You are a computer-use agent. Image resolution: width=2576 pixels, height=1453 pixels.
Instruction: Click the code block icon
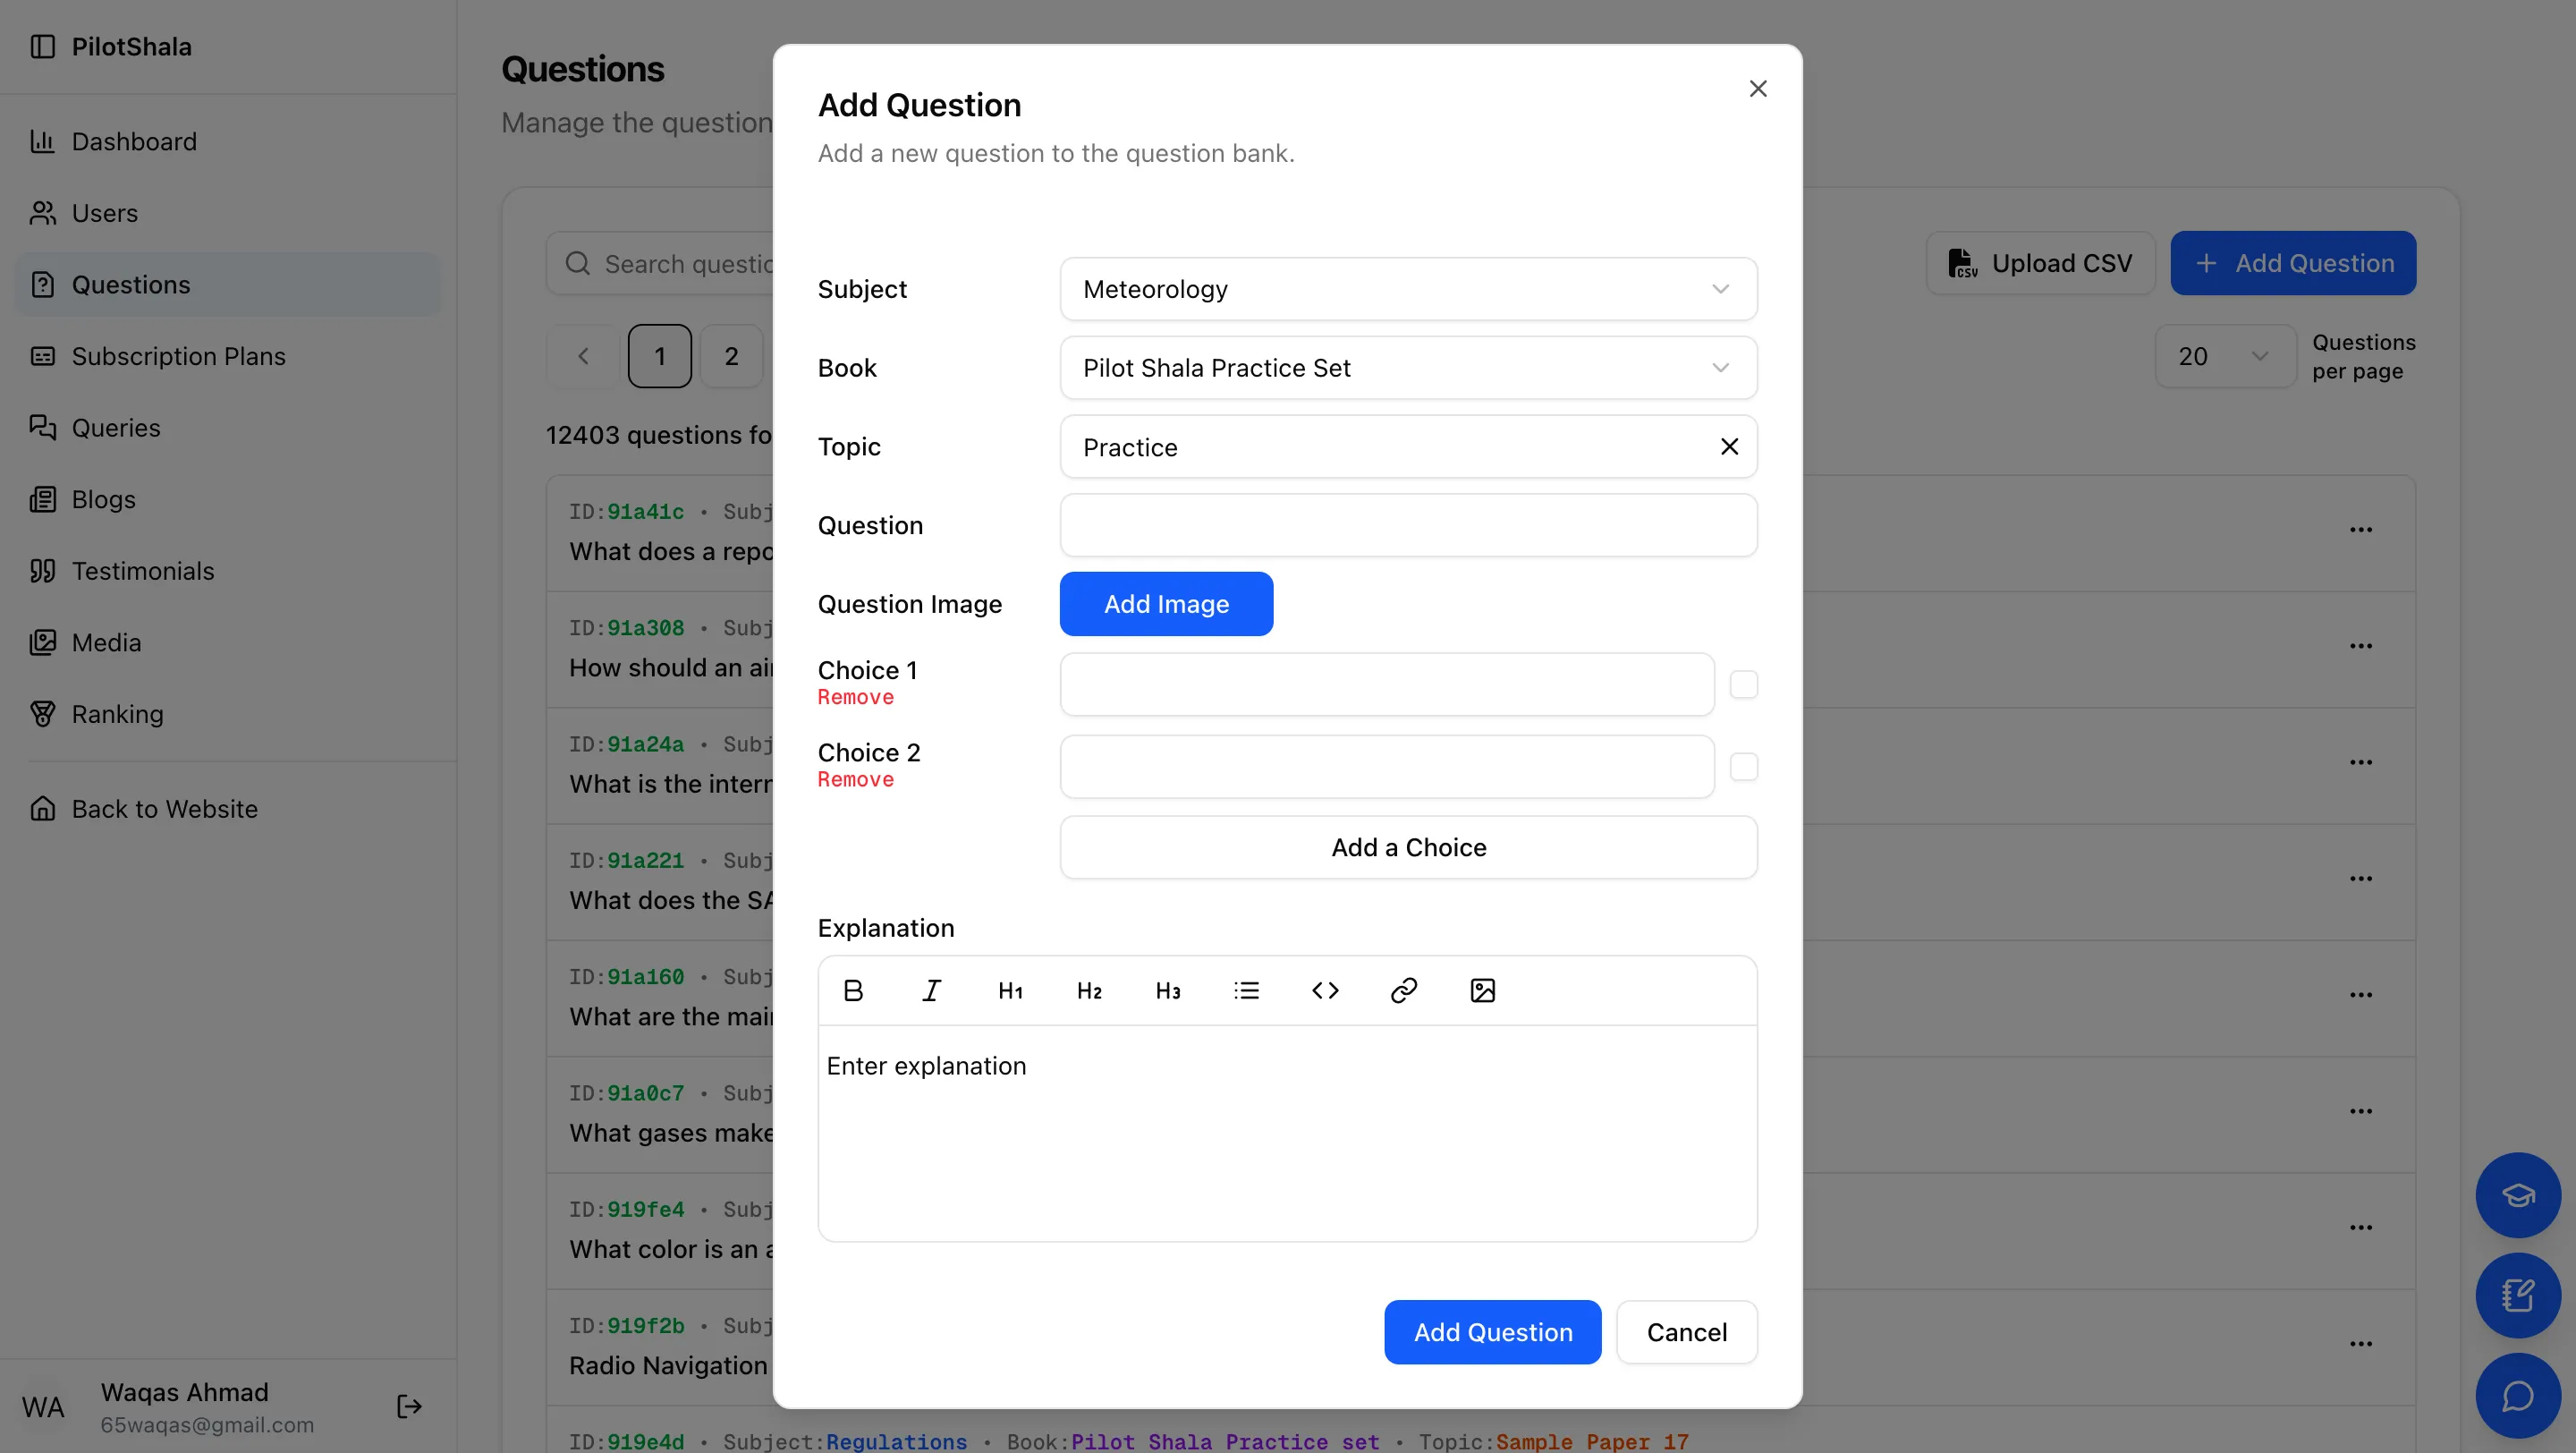(1325, 990)
